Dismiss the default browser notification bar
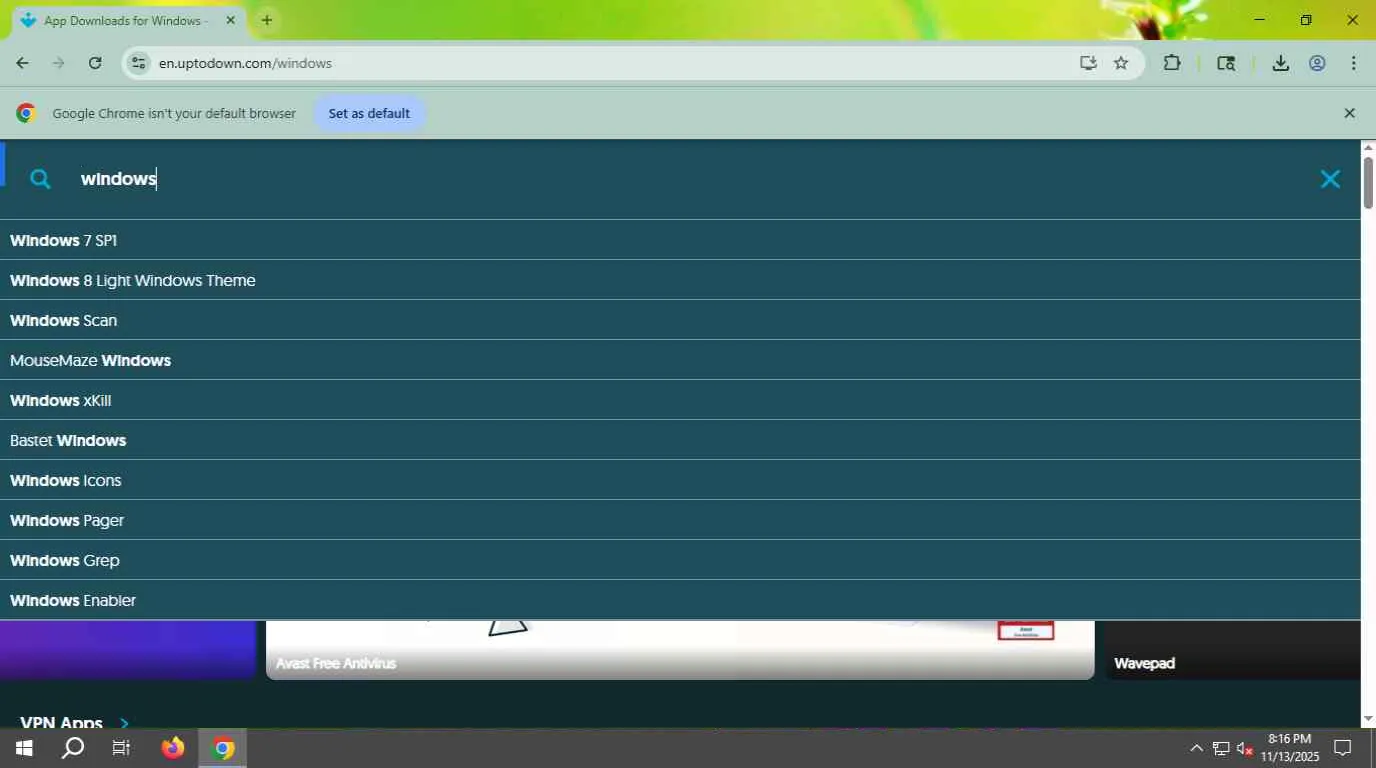The height and width of the screenshot is (768, 1376). tap(1349, 113)
